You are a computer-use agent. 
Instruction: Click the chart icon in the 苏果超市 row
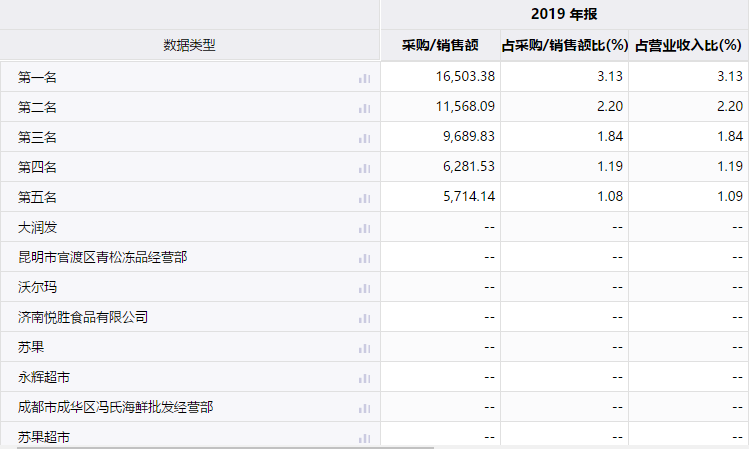[x=365, y=438]
